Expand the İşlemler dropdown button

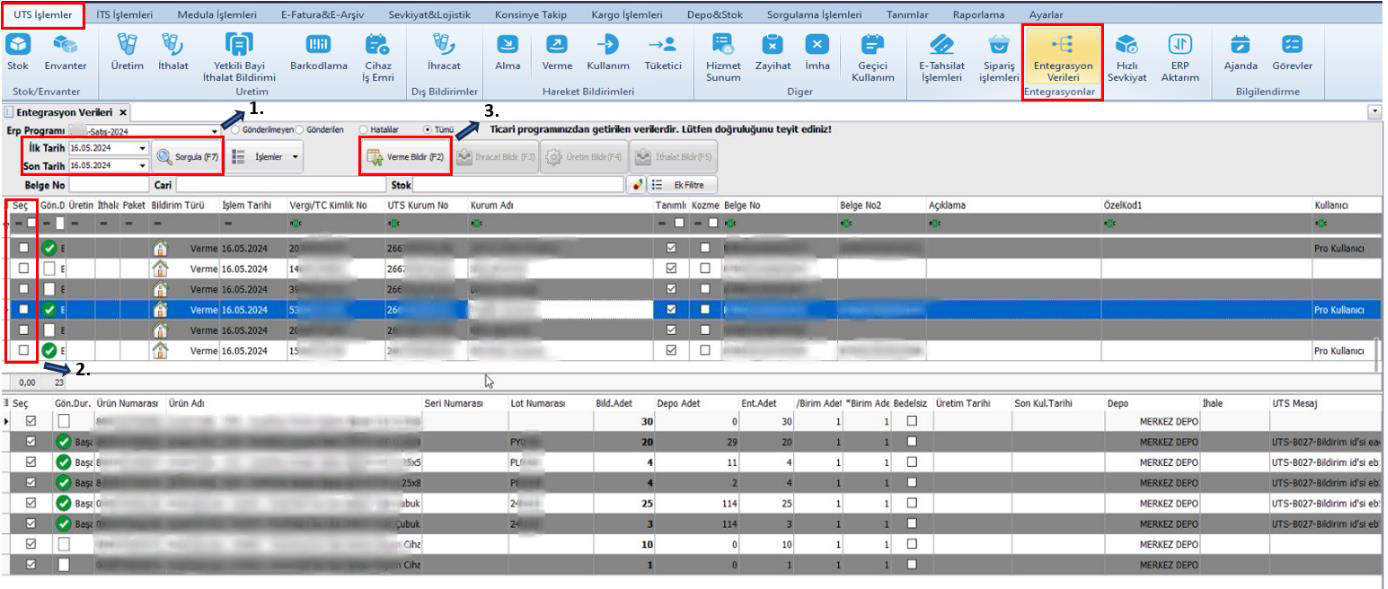pos(264,156)
